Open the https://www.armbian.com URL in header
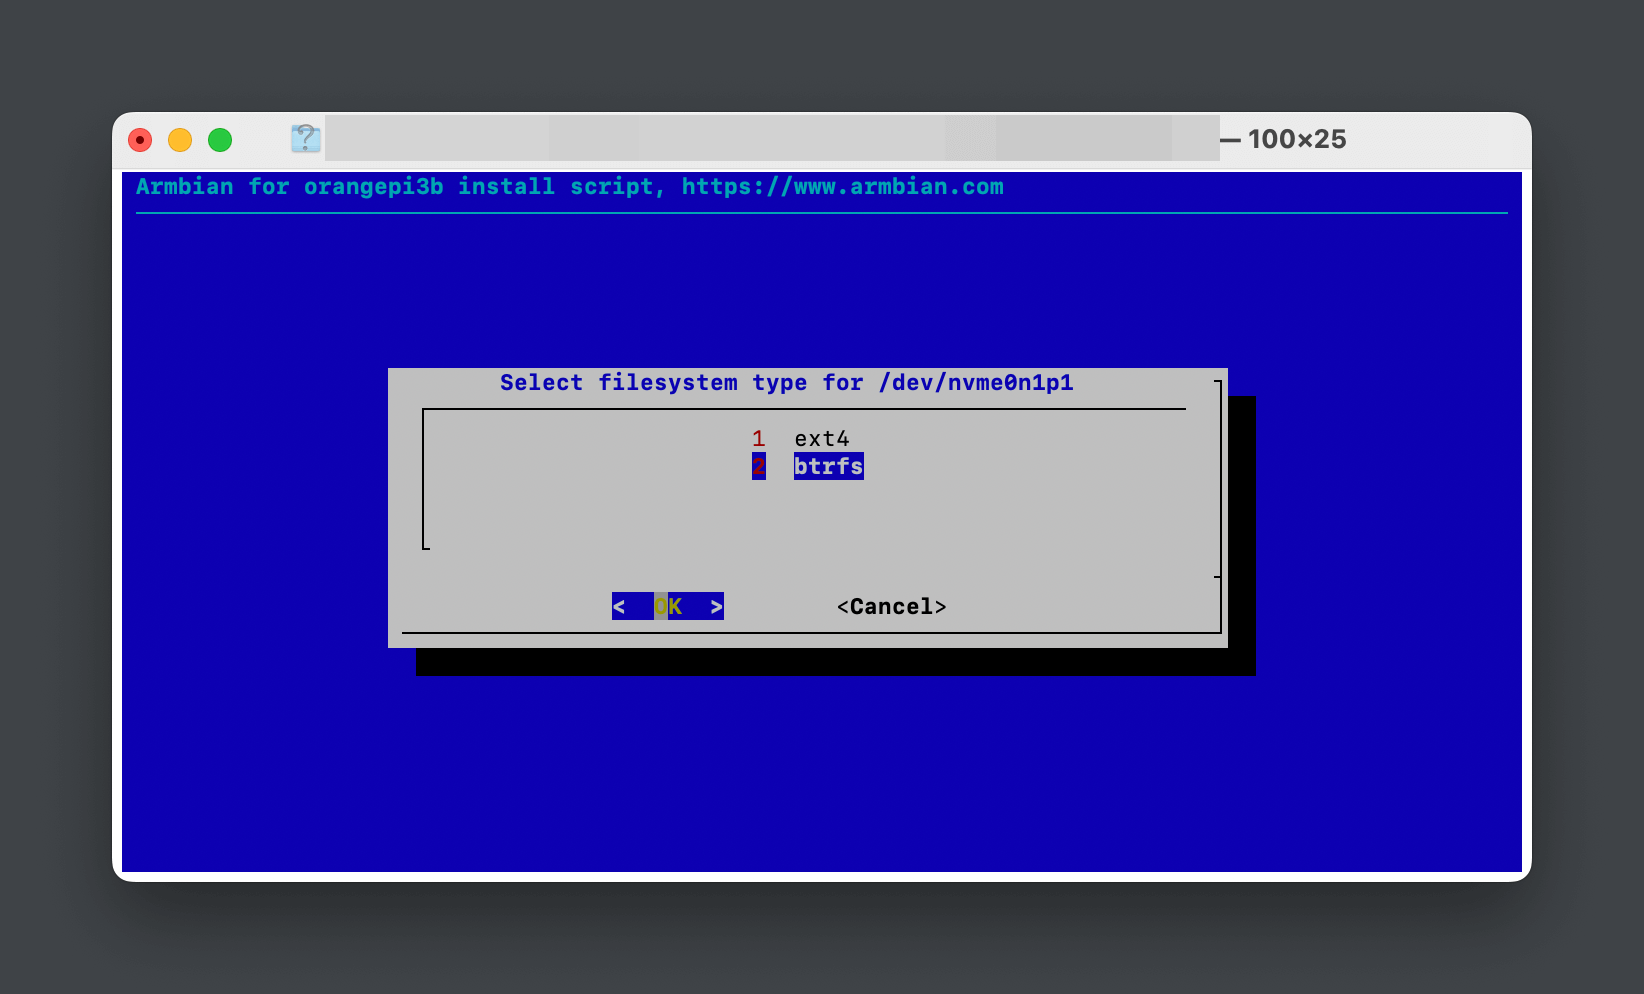This screenshot has height=994, width=1644. pyautogui.click(x=842, y=187)
